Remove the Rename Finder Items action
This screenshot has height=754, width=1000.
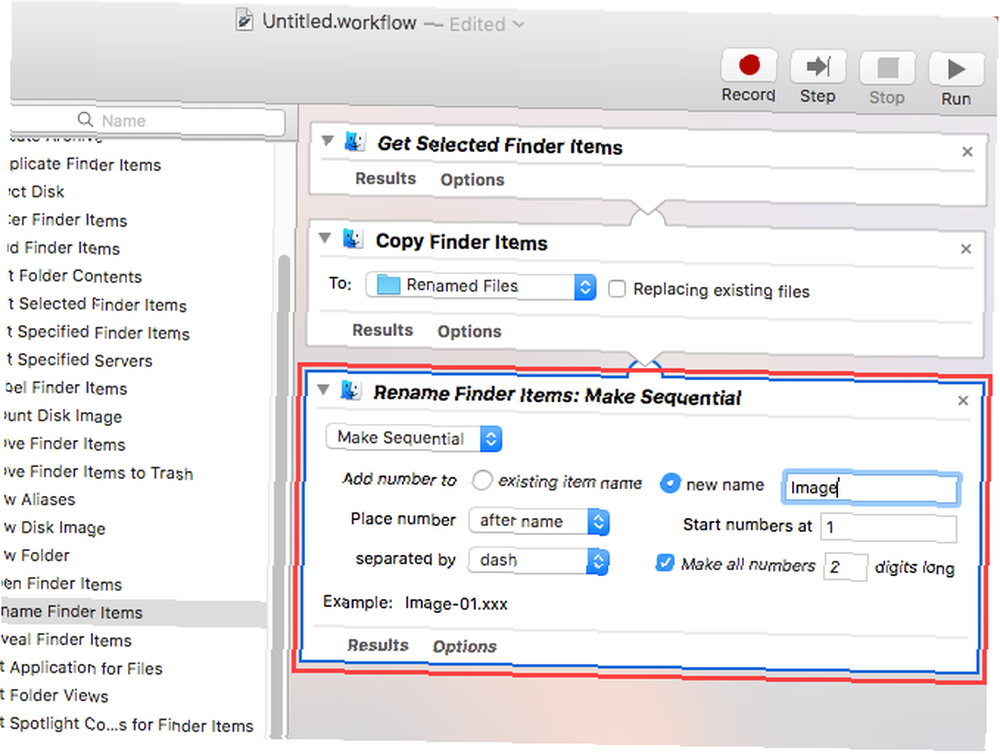tap(963, 401)
